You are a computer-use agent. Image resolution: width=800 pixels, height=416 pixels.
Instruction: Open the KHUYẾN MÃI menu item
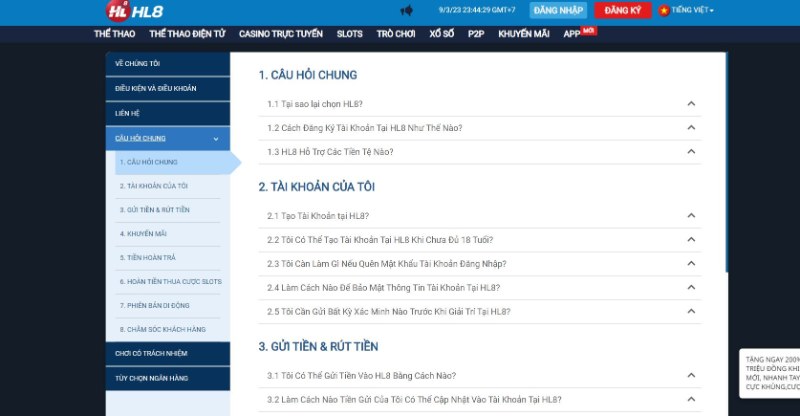pos(524,34)
